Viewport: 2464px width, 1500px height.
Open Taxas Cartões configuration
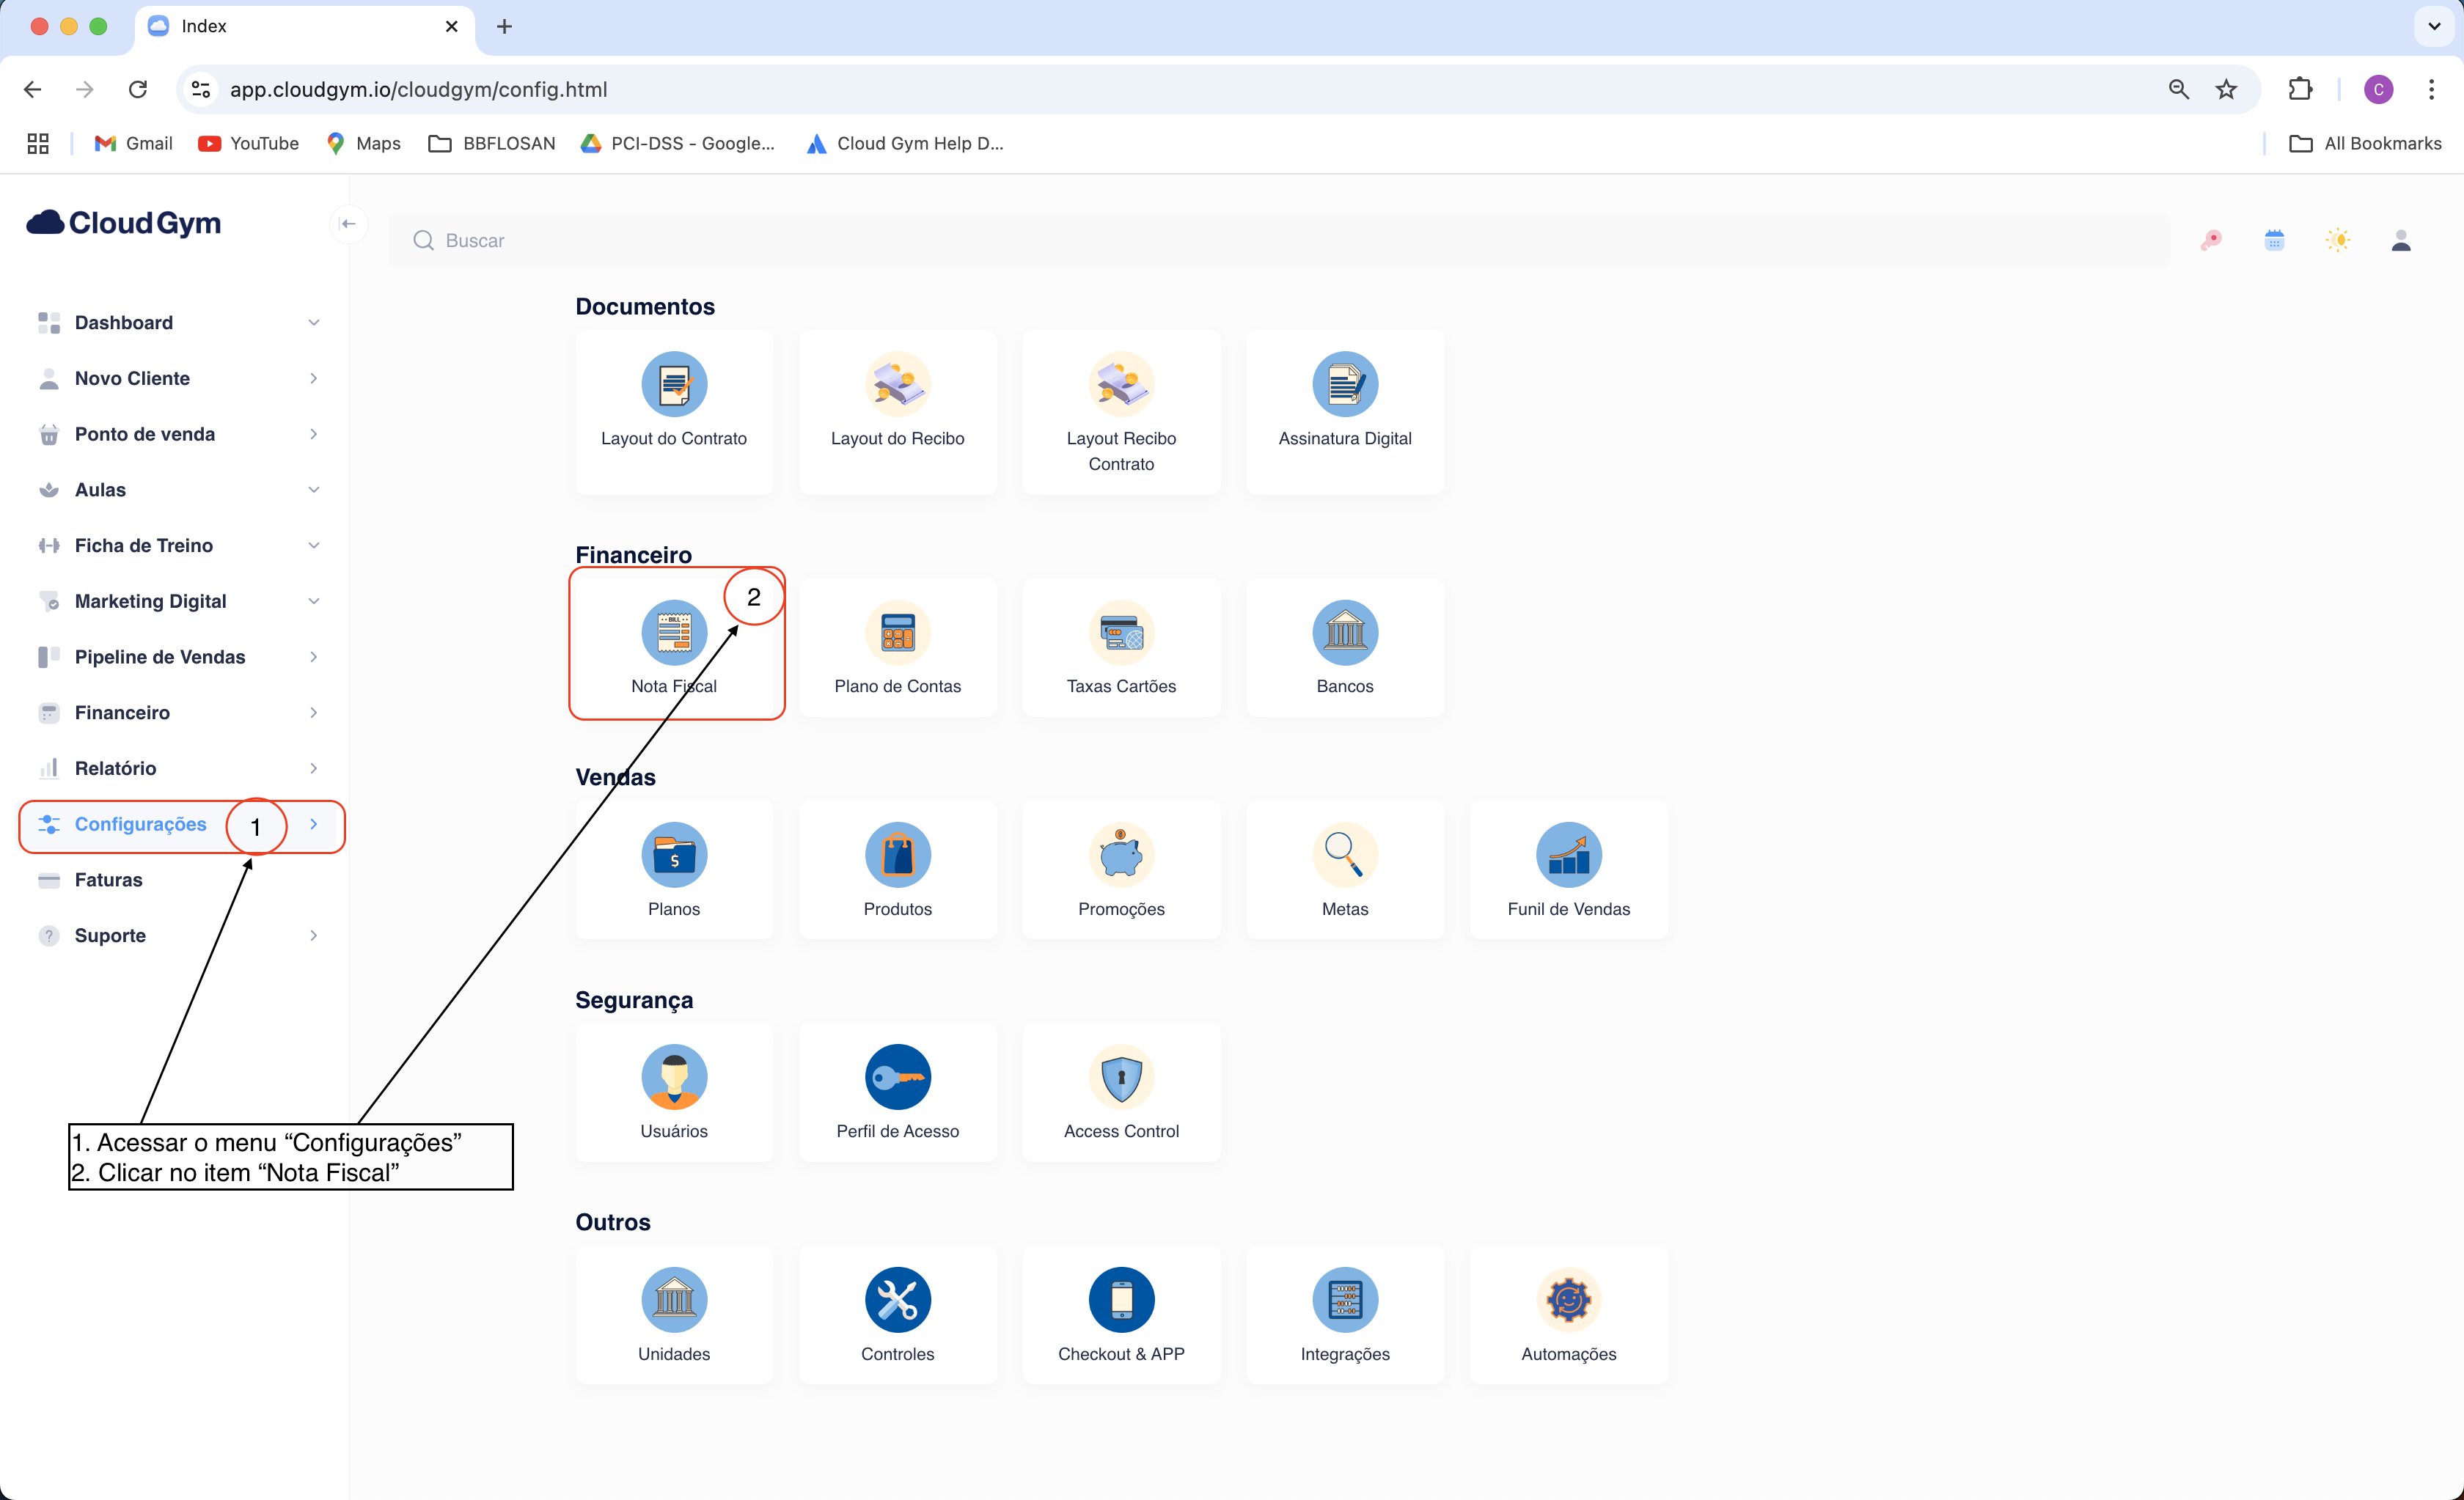tap(1120, 633)
